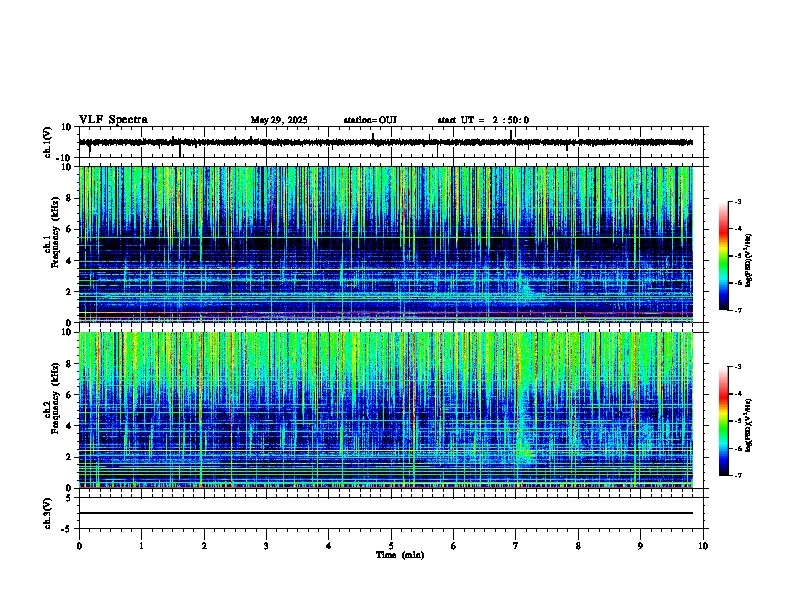Click the "3" tick on the time axis

(x=266, y=546)
